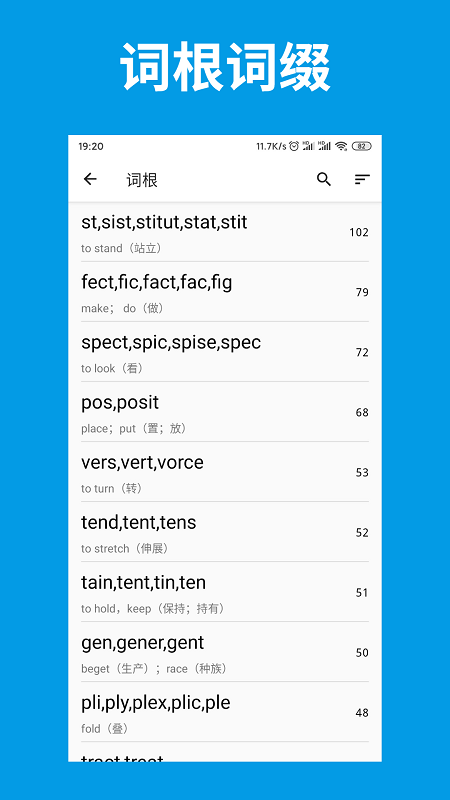Open partially visible tract,treat entry
The image size is (450, 800).
coord(225,752)
